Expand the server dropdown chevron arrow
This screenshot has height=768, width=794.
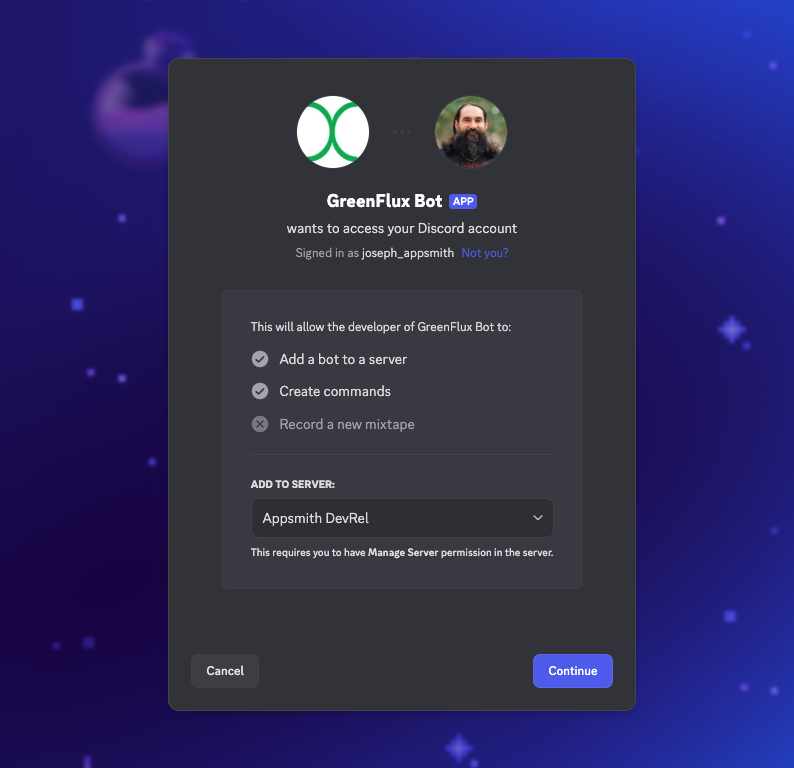point(538,518)
